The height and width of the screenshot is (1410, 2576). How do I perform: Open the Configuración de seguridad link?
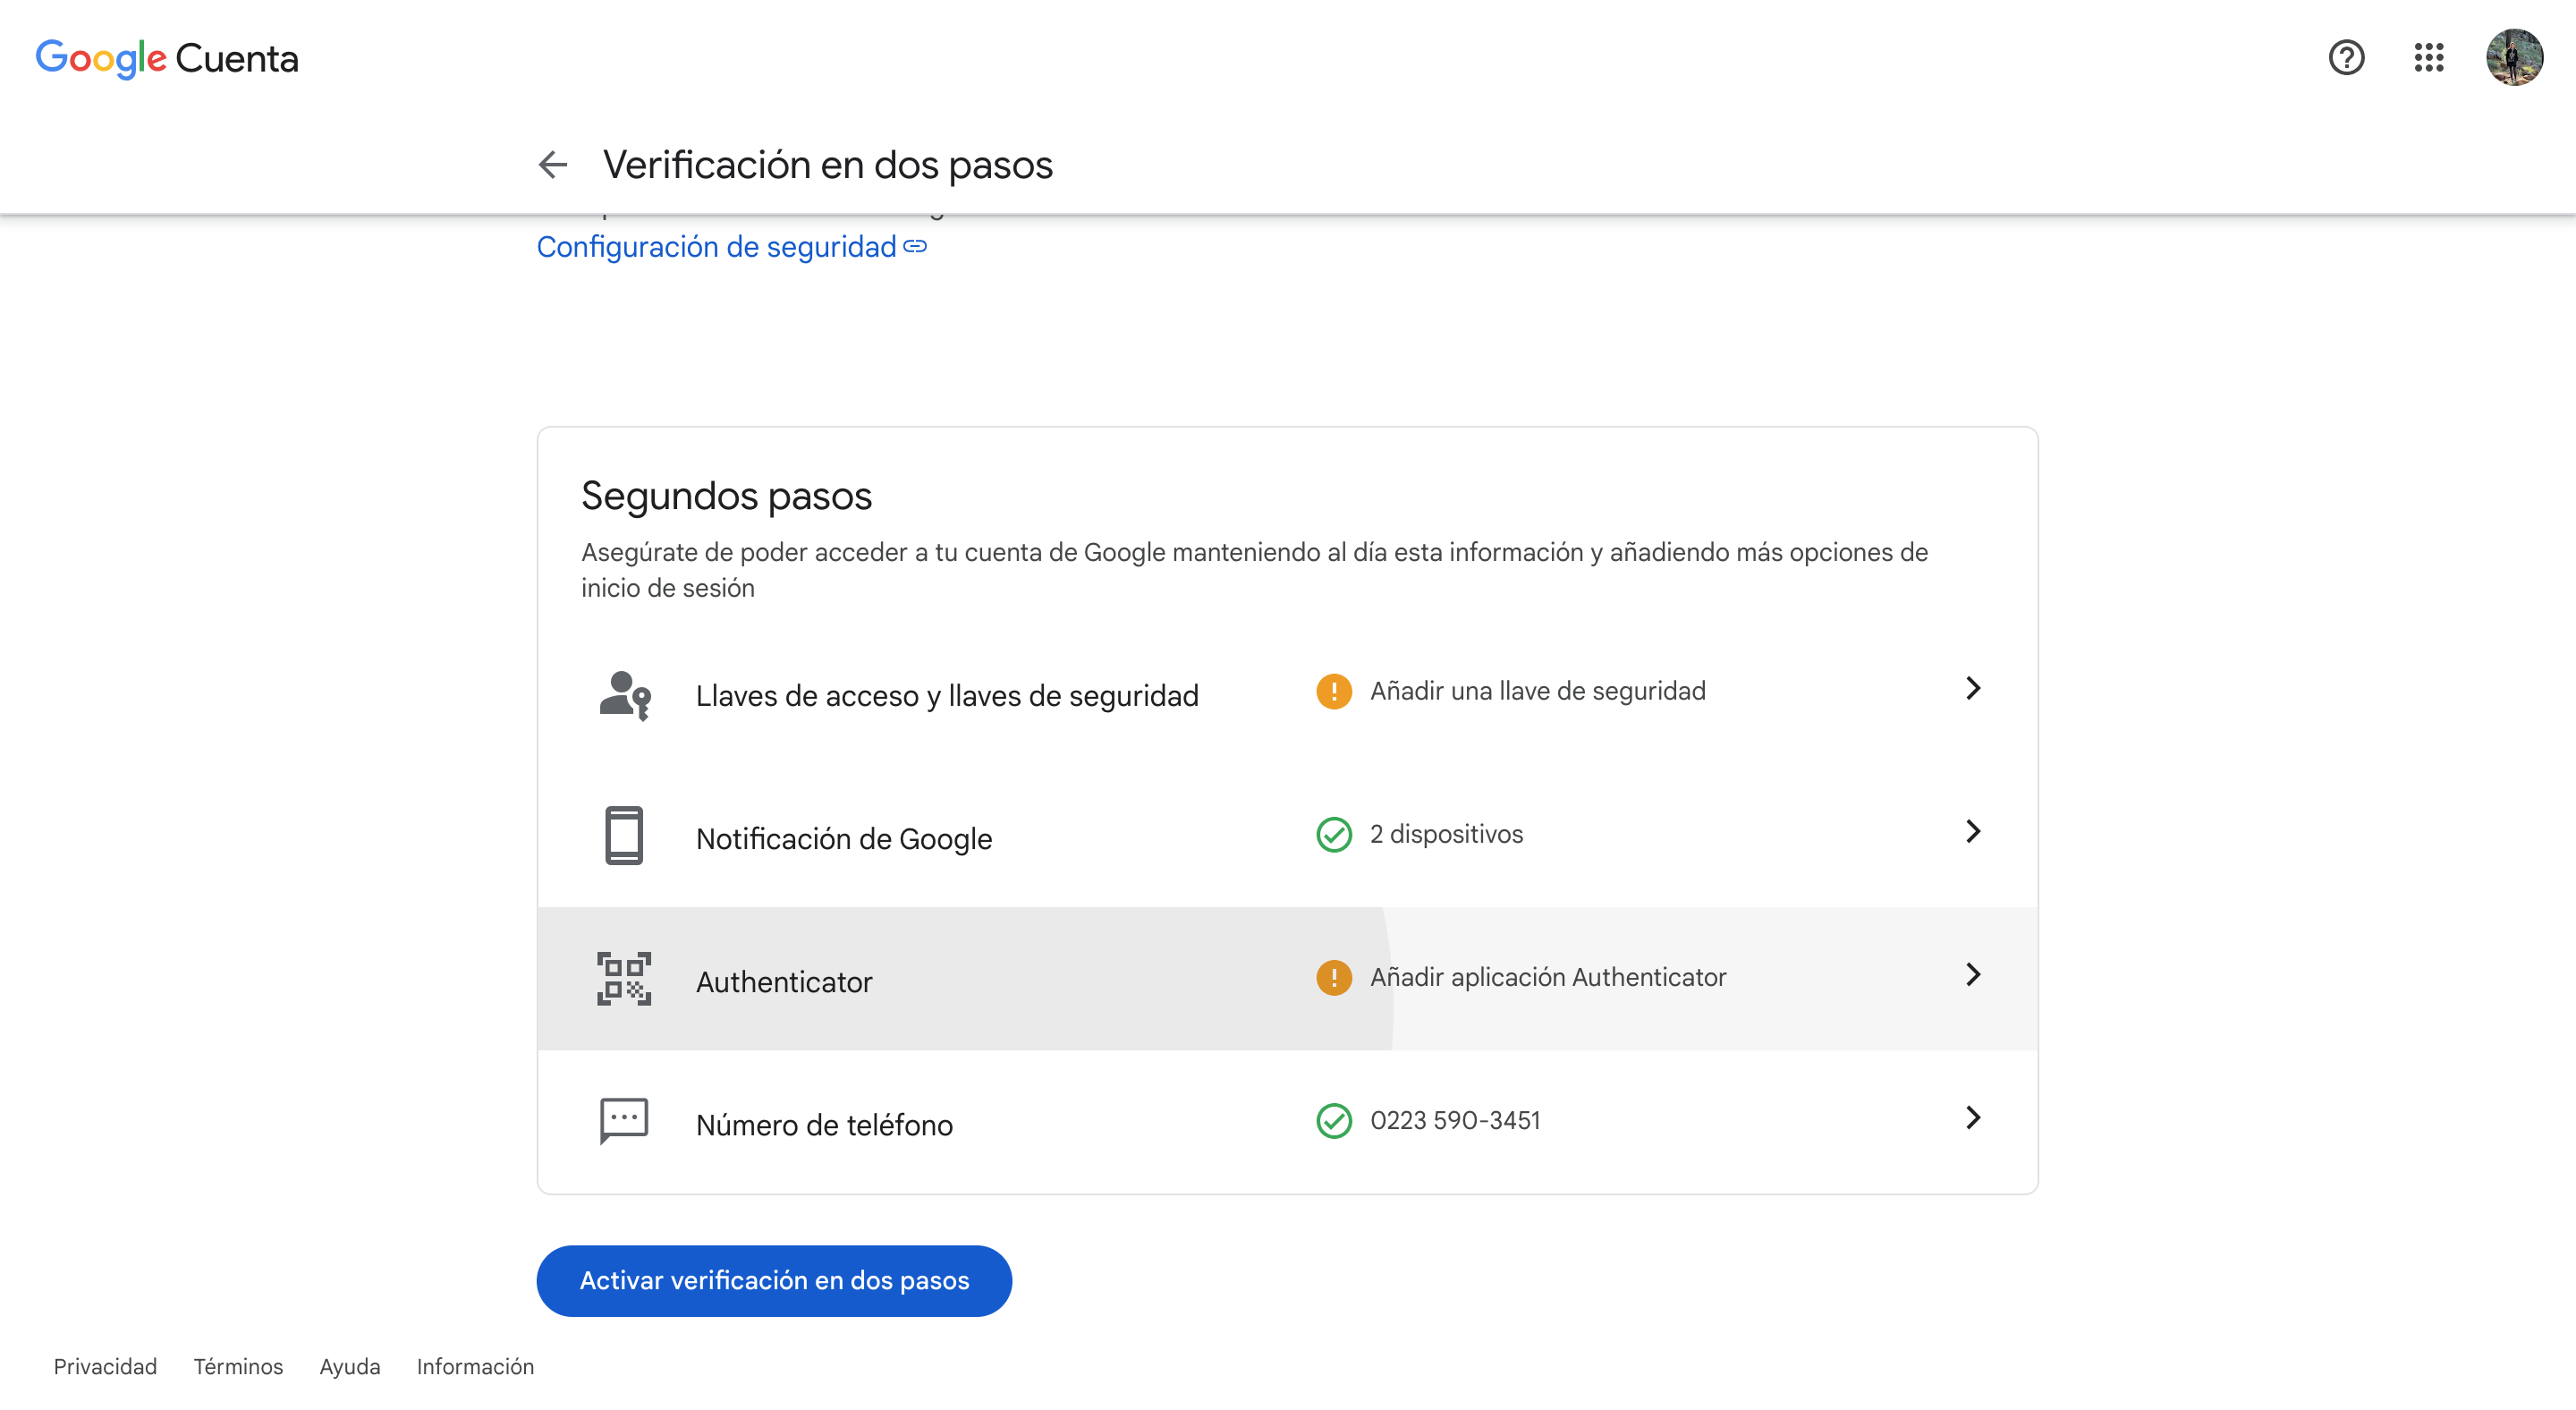click(x=732, y=247)
